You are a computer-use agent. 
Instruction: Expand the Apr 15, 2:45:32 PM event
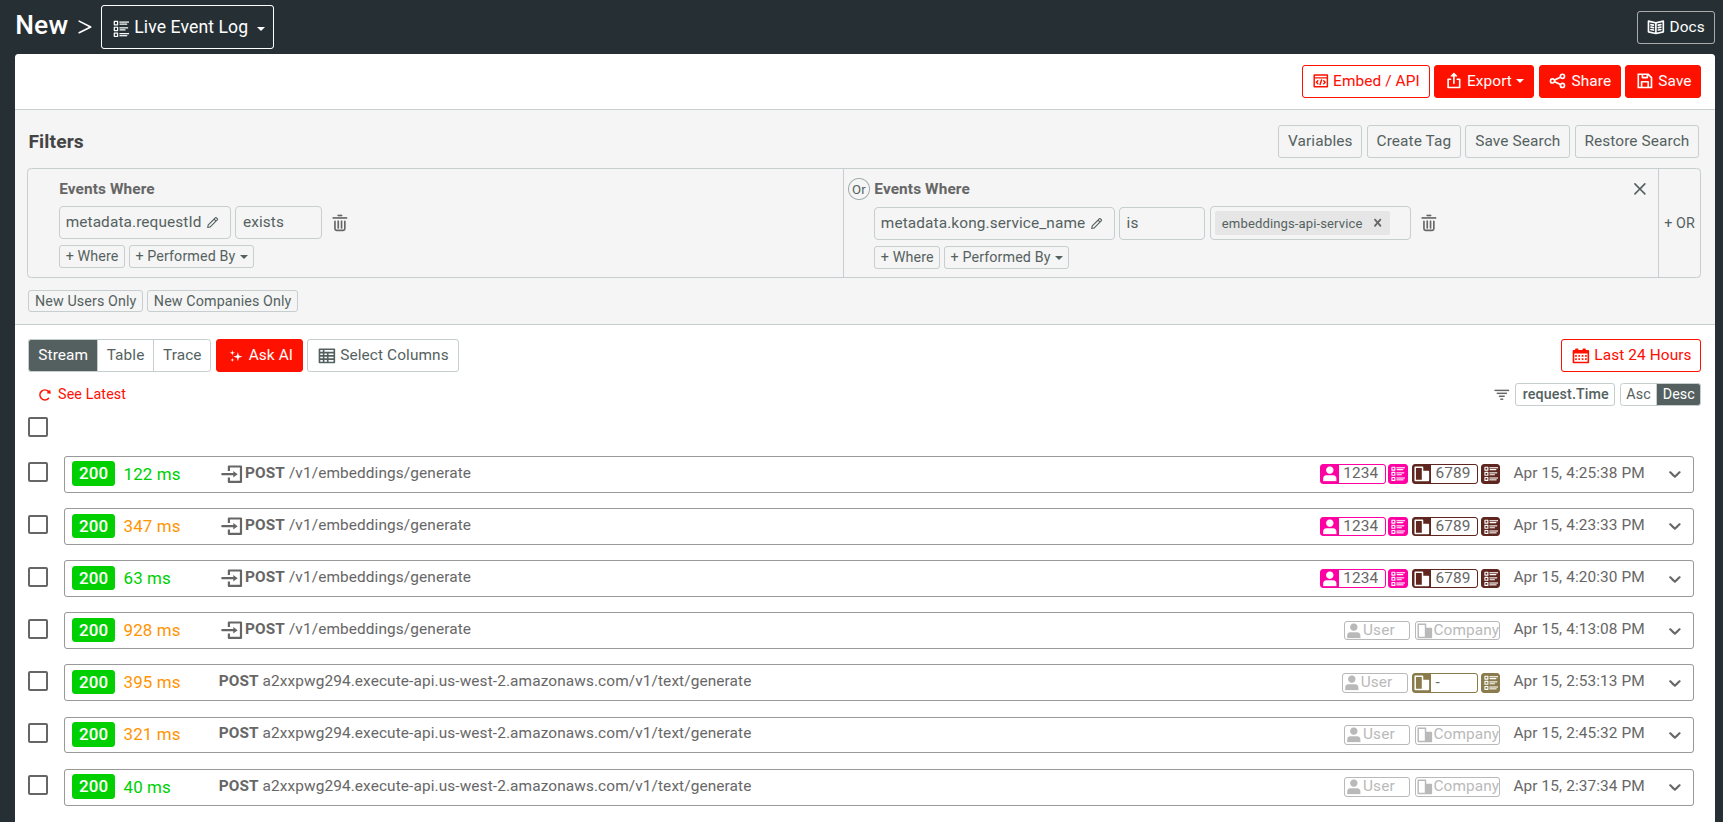pyautogui.click(x=1675, y=735)
